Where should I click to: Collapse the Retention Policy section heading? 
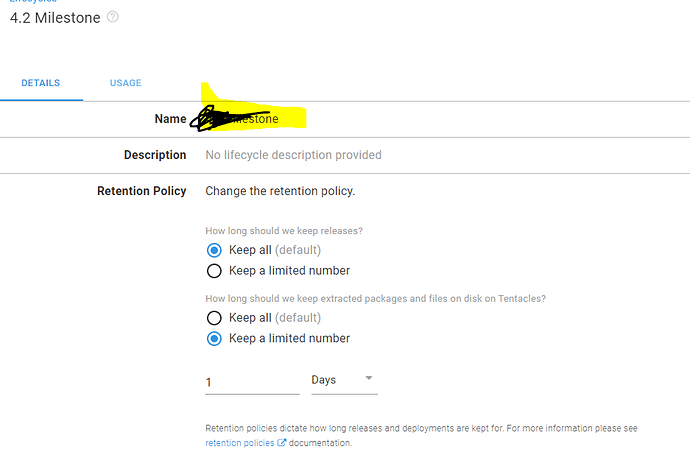[142, 191]
